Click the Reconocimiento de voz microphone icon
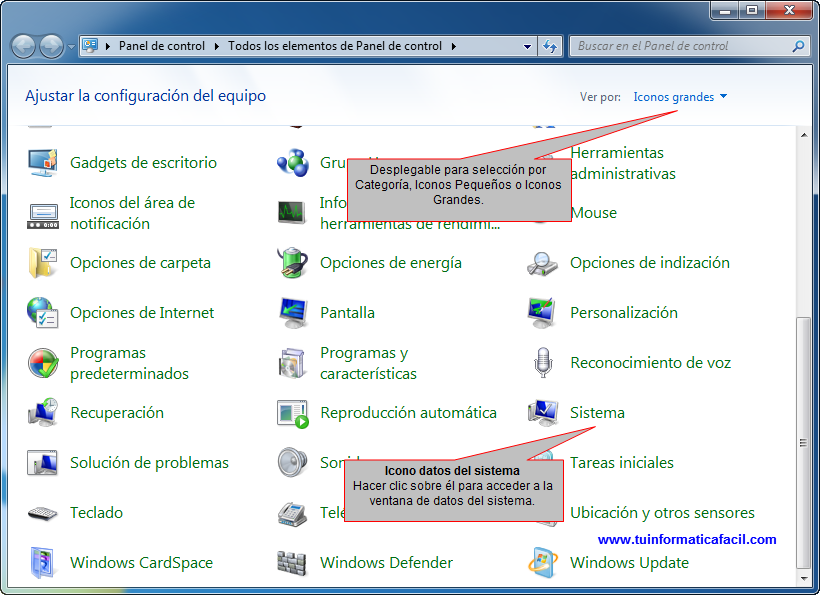 [543, 363]
